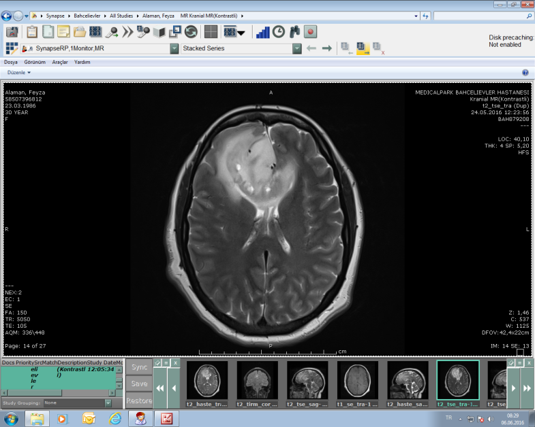Click the grid with pencil edit icon
535x427 pixels.
tap(12, 48)
